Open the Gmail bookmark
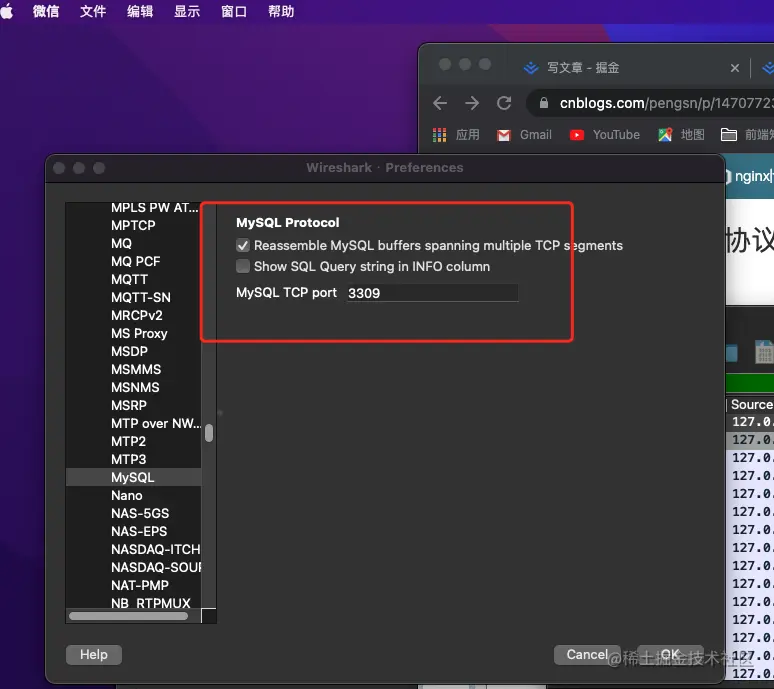Viewport: 774px width, 689px height. point(524,135)
